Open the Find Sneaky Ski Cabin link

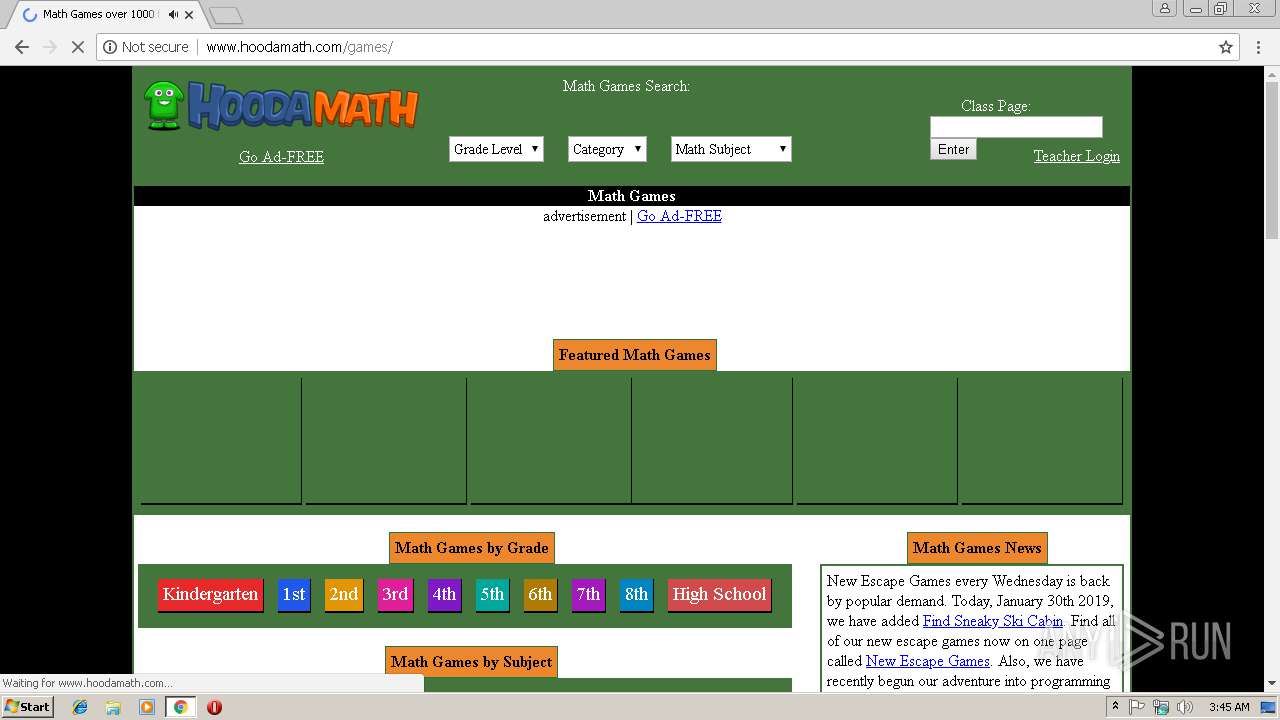pyautogui.click(x=993, y=621)
